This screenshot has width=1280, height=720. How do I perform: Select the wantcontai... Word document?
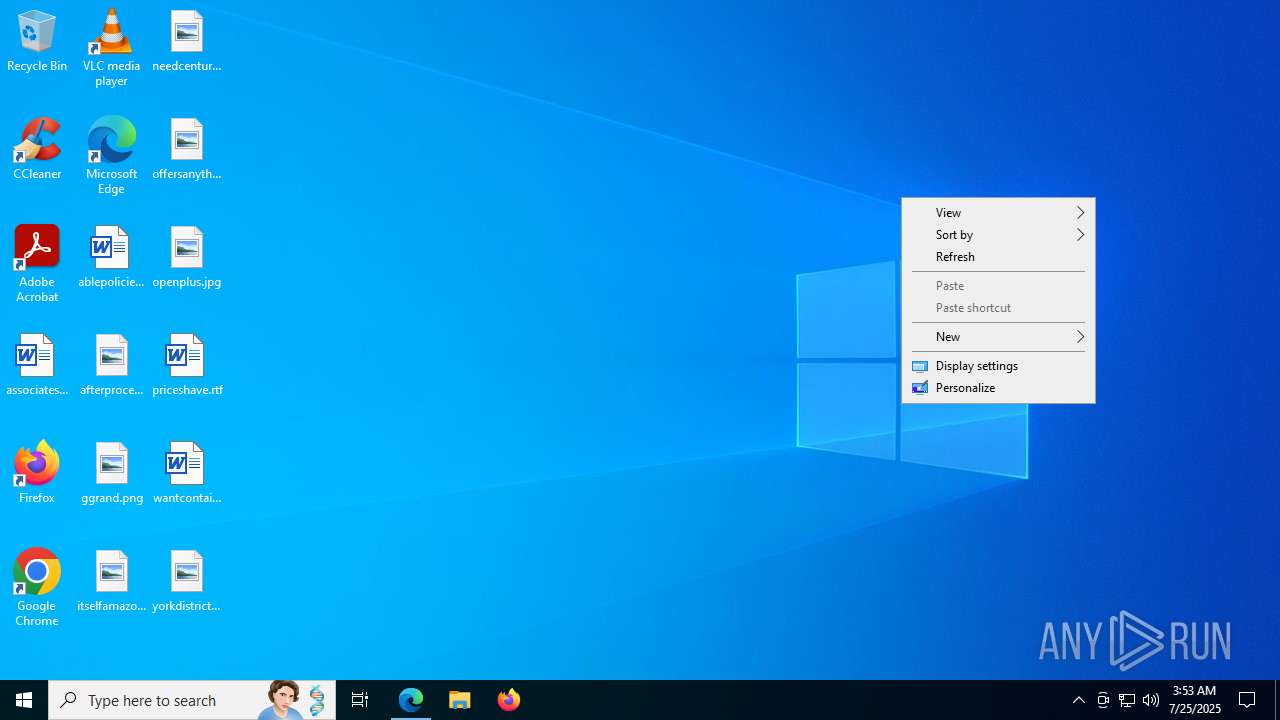coord(187,474)
